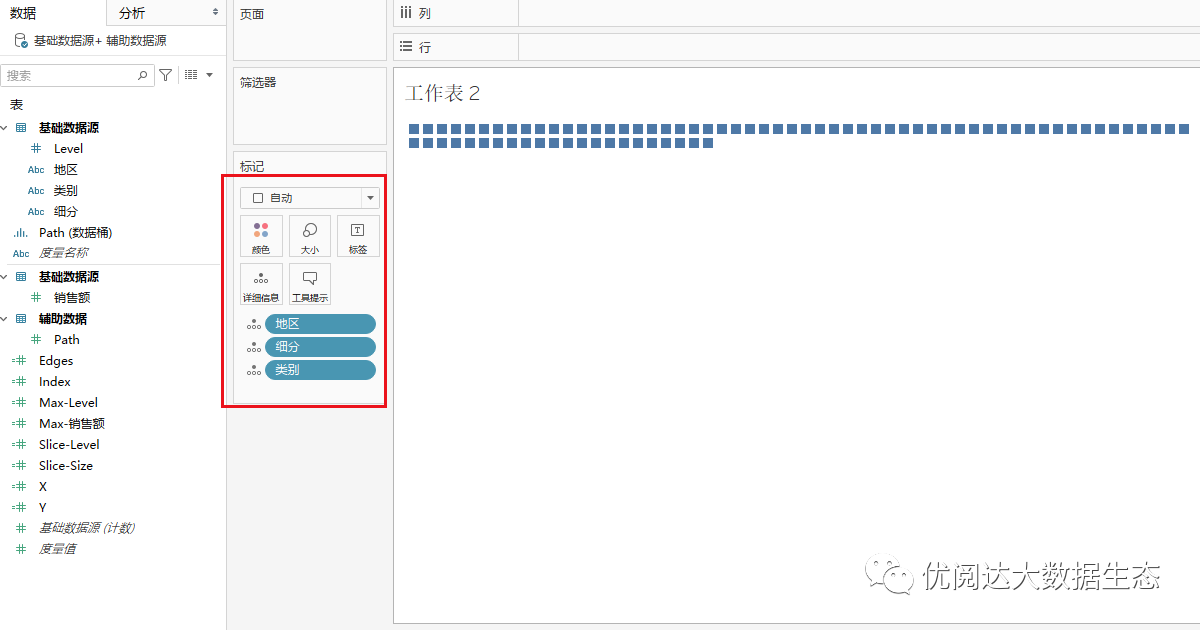The height and width of the screenshot is (630, 1200).
Task: Open the 详细信息 detail marks button
Action: [261, 284]
